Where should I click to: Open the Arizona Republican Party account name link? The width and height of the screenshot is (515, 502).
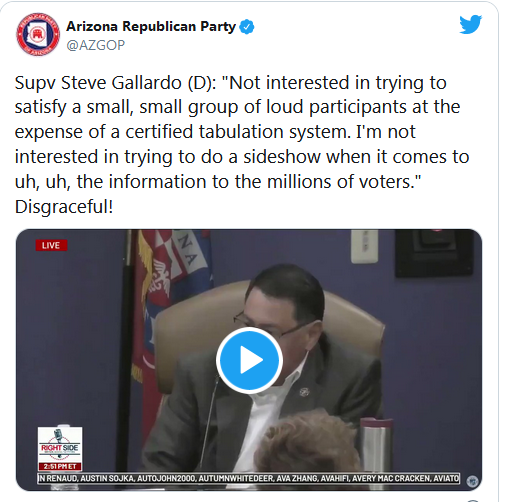[x=151, y=26]
